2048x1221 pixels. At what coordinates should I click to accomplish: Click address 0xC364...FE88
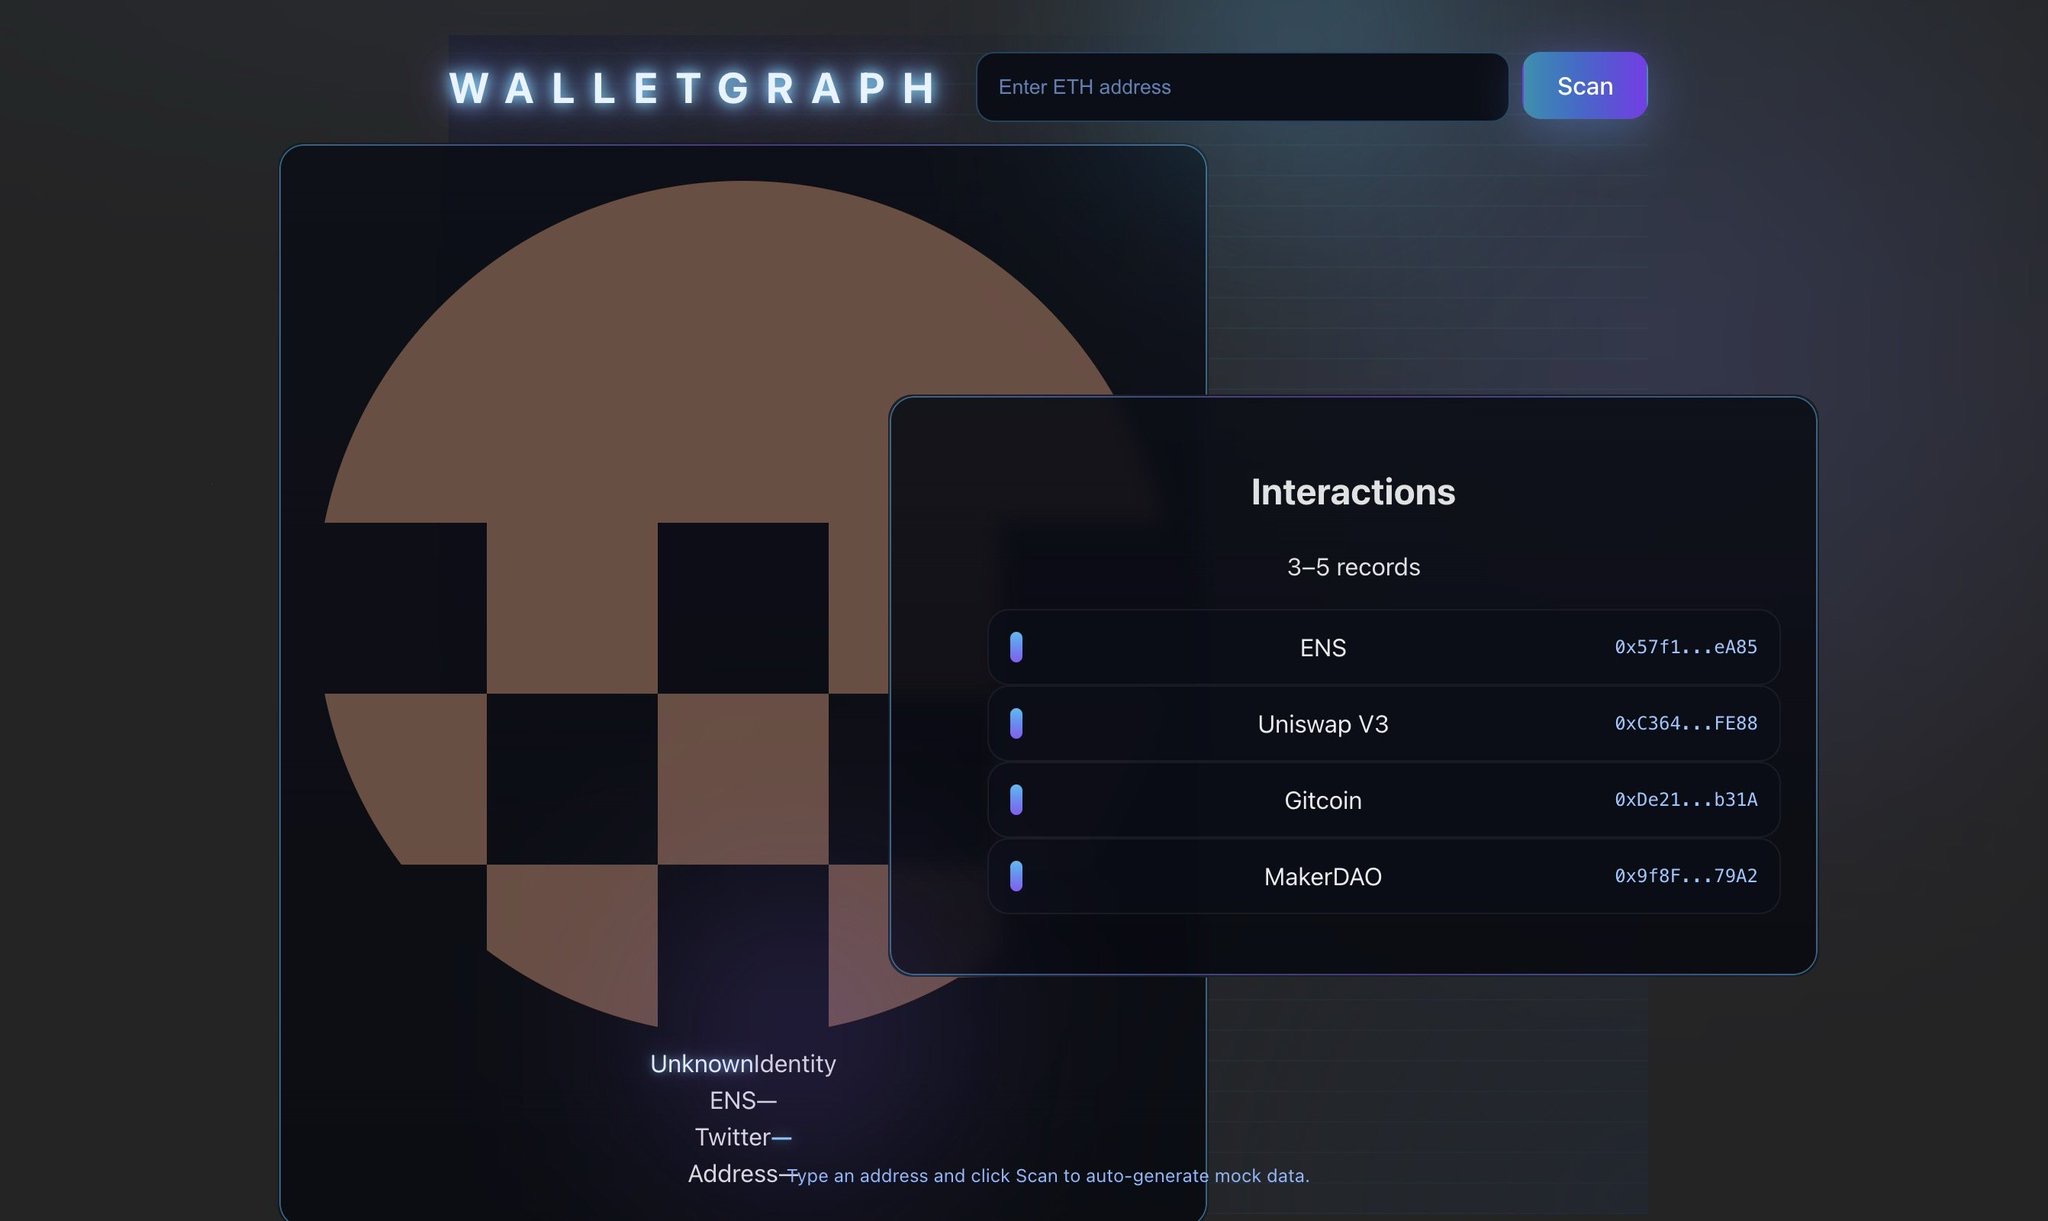(x=1685, y=723)
